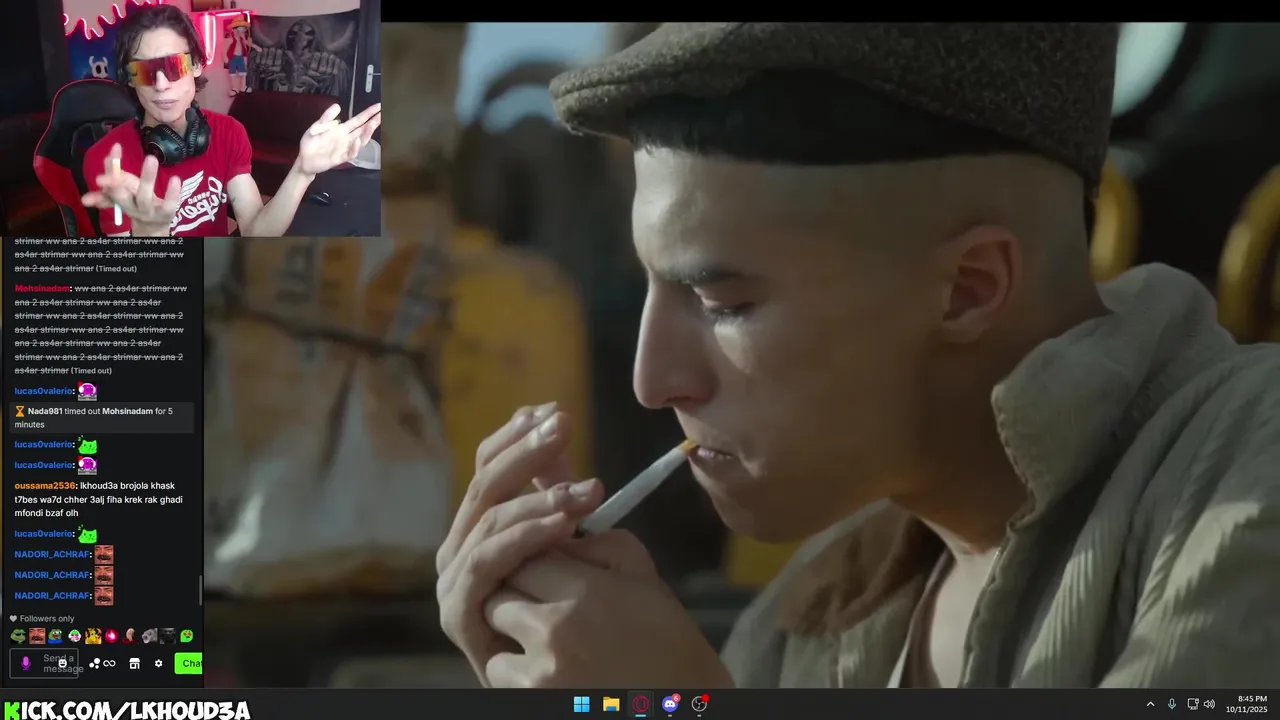
Task: Click the Followers only heart indicator
Action: pyautogui.click(x=14, y=618)
